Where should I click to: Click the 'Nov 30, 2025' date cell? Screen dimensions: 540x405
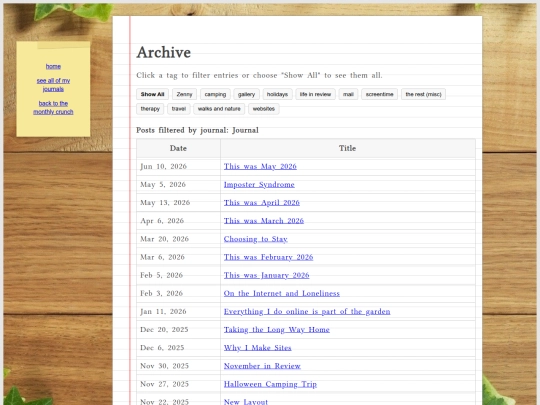(x=178, y=366)
